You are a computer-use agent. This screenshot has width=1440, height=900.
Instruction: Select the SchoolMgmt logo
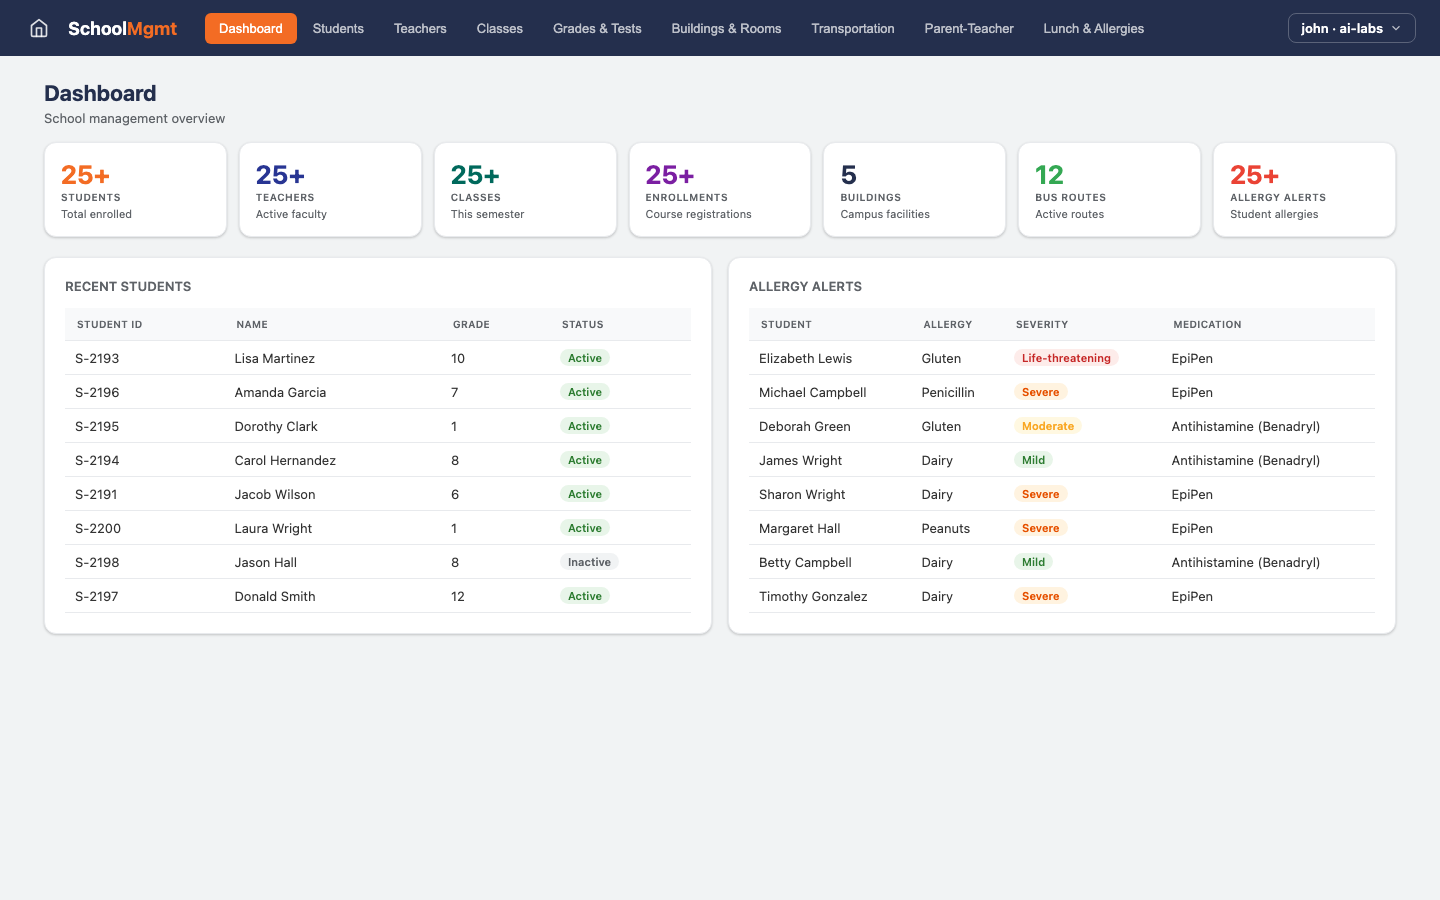point(122,28)
